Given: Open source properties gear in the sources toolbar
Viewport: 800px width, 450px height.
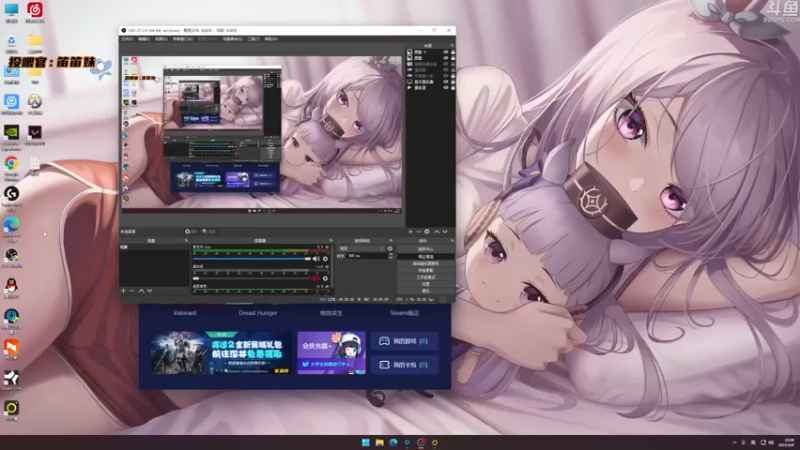Looking at the screenshot, I should pyautogui.click(x=427, y=232).
